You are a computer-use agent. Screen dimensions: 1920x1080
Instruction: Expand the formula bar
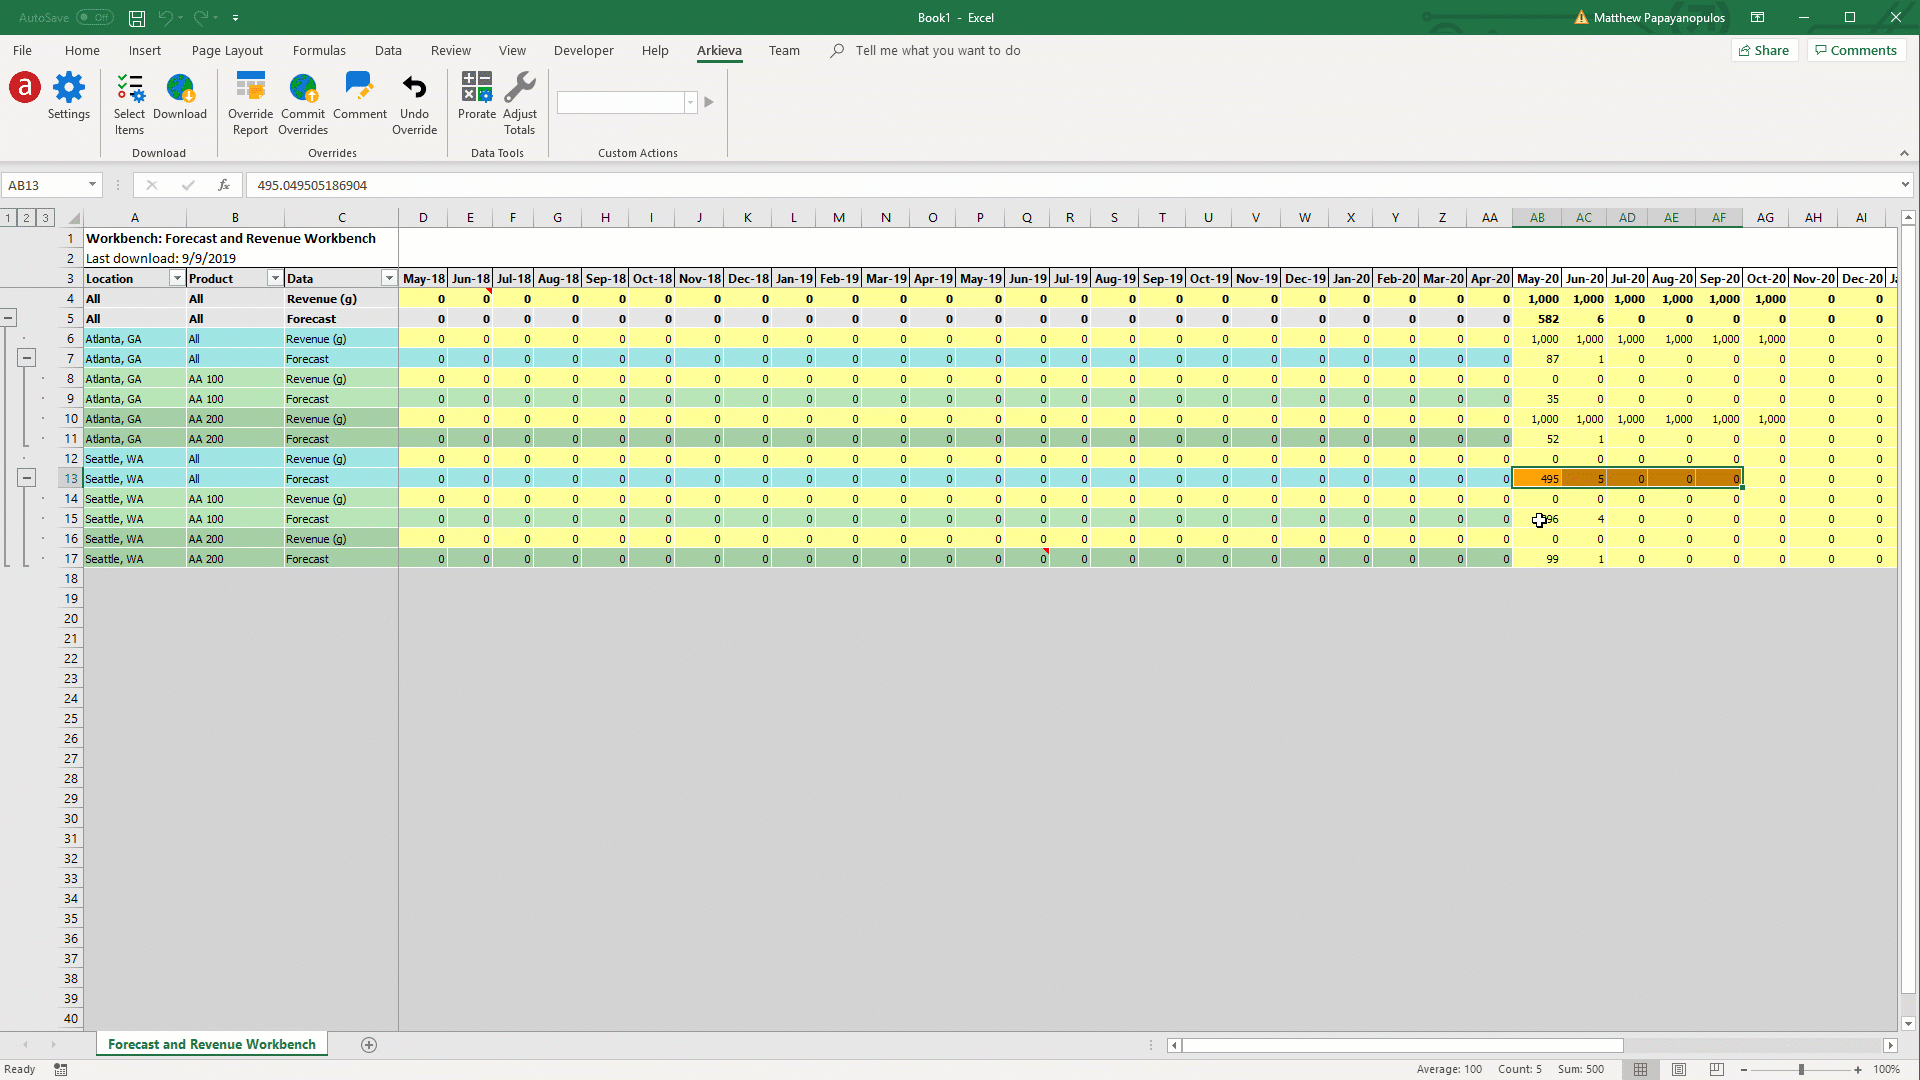(x=1905, y=185)
